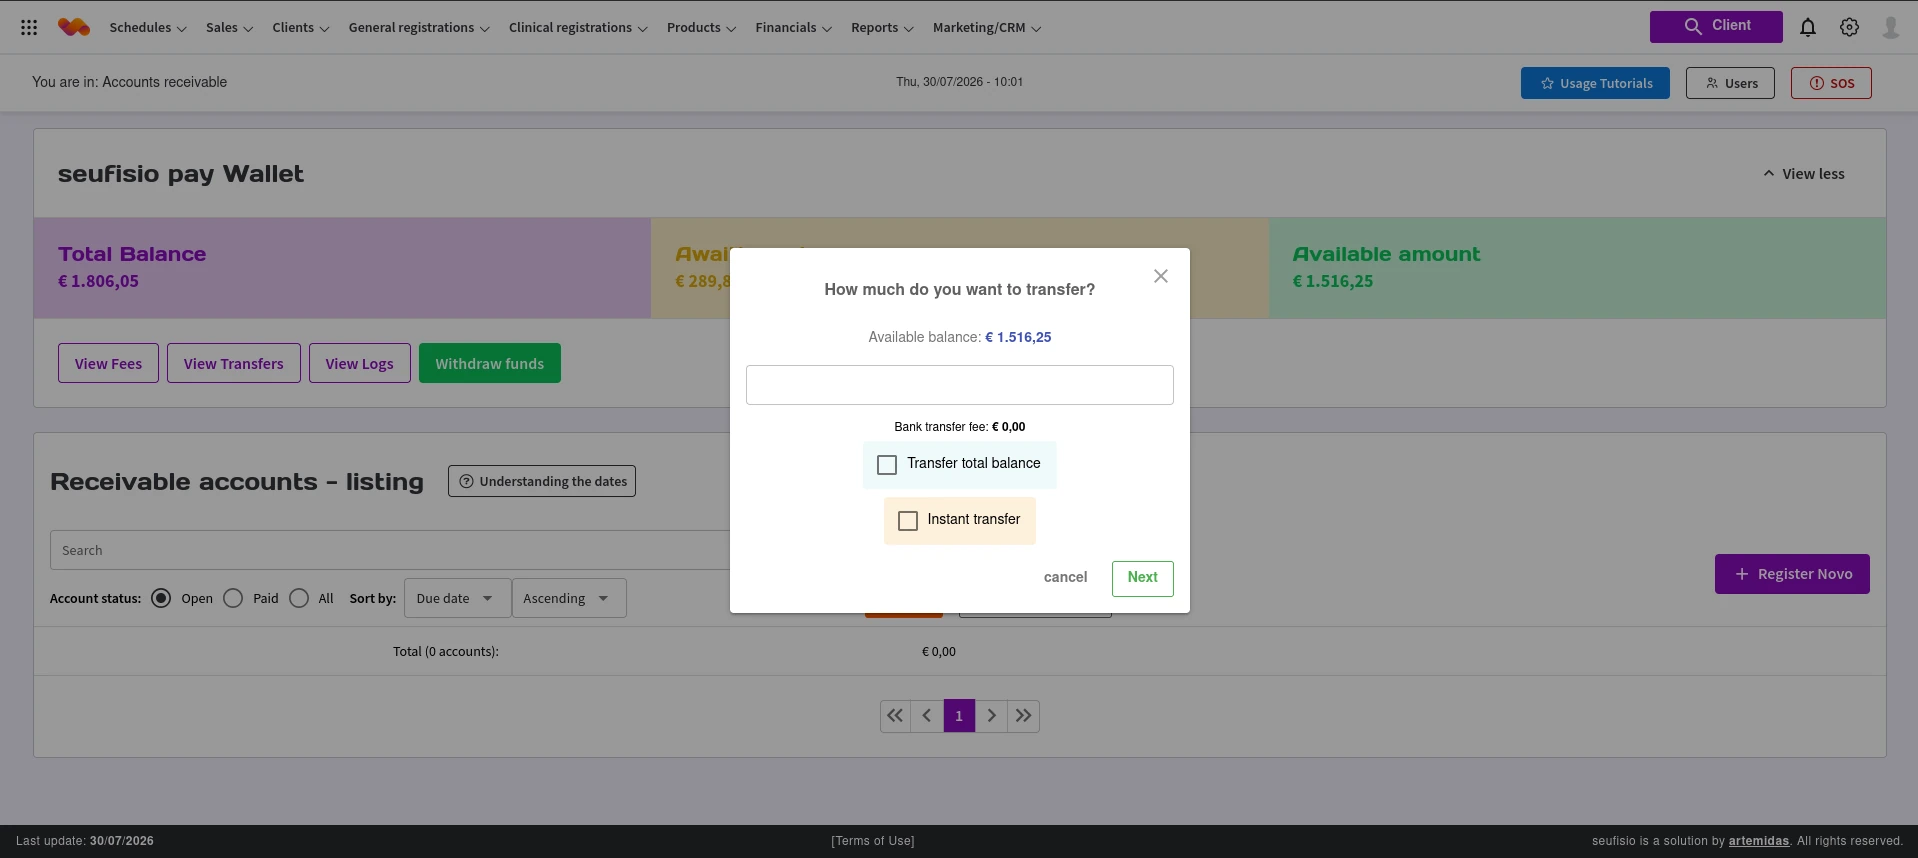
Task: Select Open account status radio
Action: tap(161, 598)
